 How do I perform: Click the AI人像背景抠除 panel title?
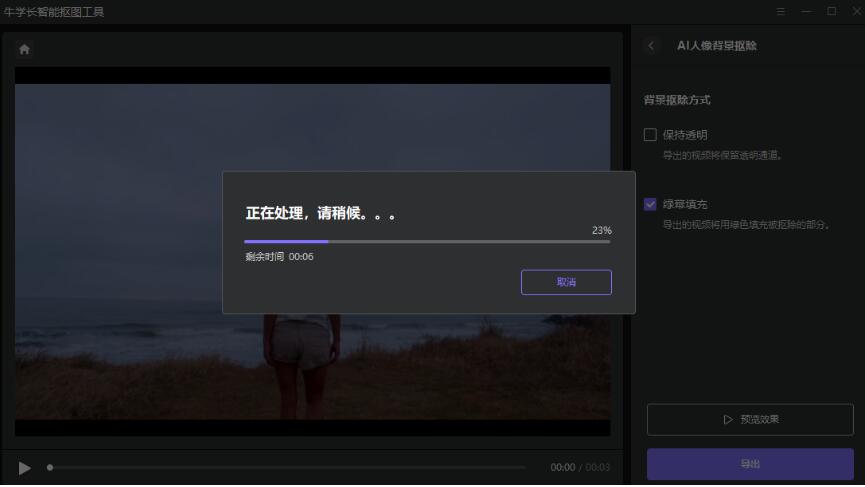tap(718, 46)
